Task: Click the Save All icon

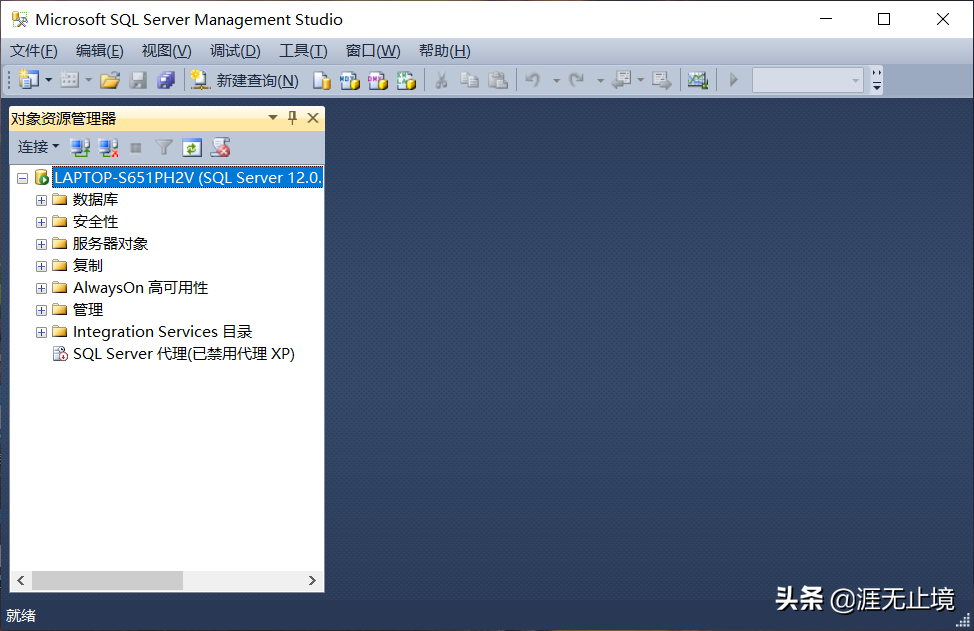Action: pos(166,80)
